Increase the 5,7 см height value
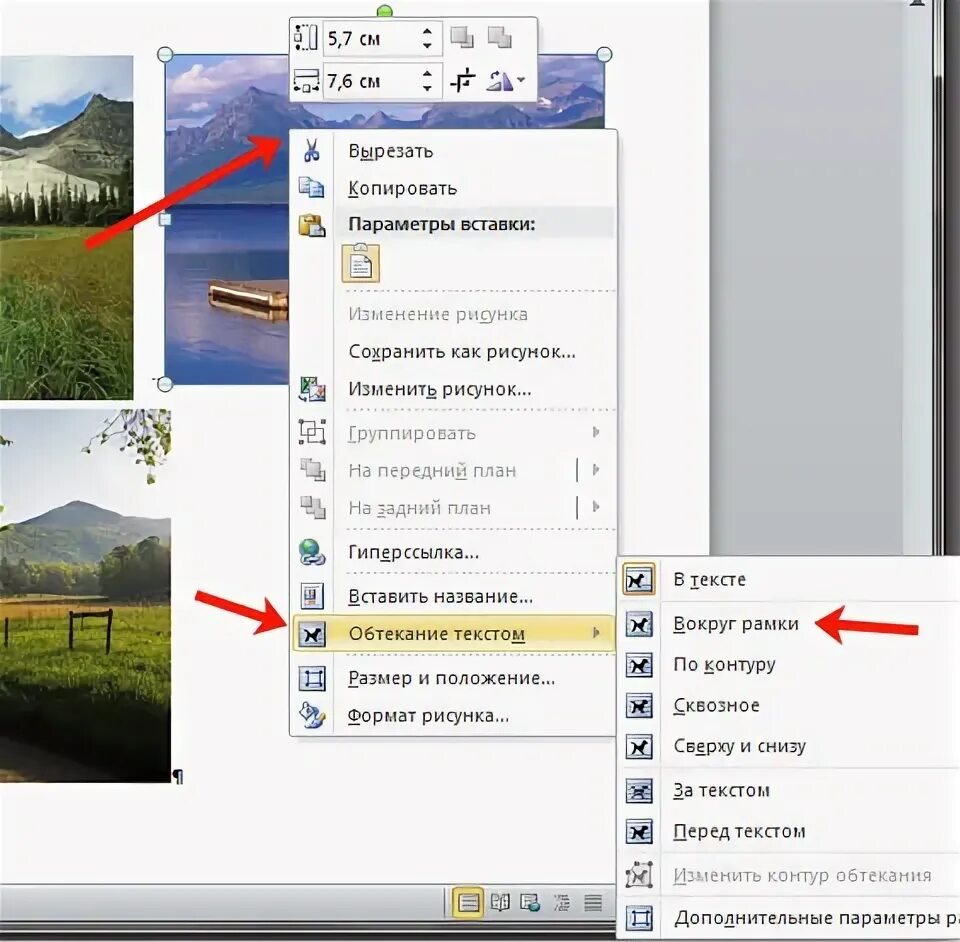Viewport: 960px width, 942px height. (x=427, y=31)
